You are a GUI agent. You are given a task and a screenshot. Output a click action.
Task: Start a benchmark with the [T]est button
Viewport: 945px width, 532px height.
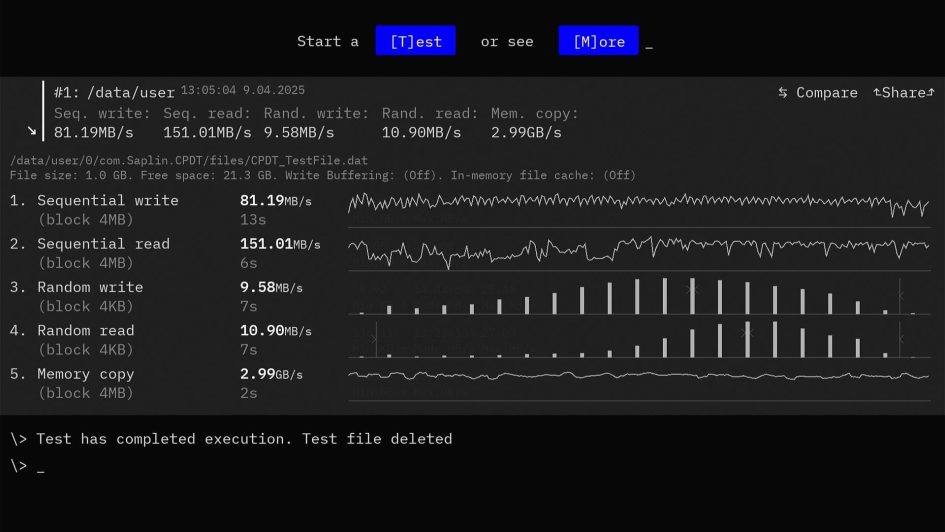[x=415, y=41]
